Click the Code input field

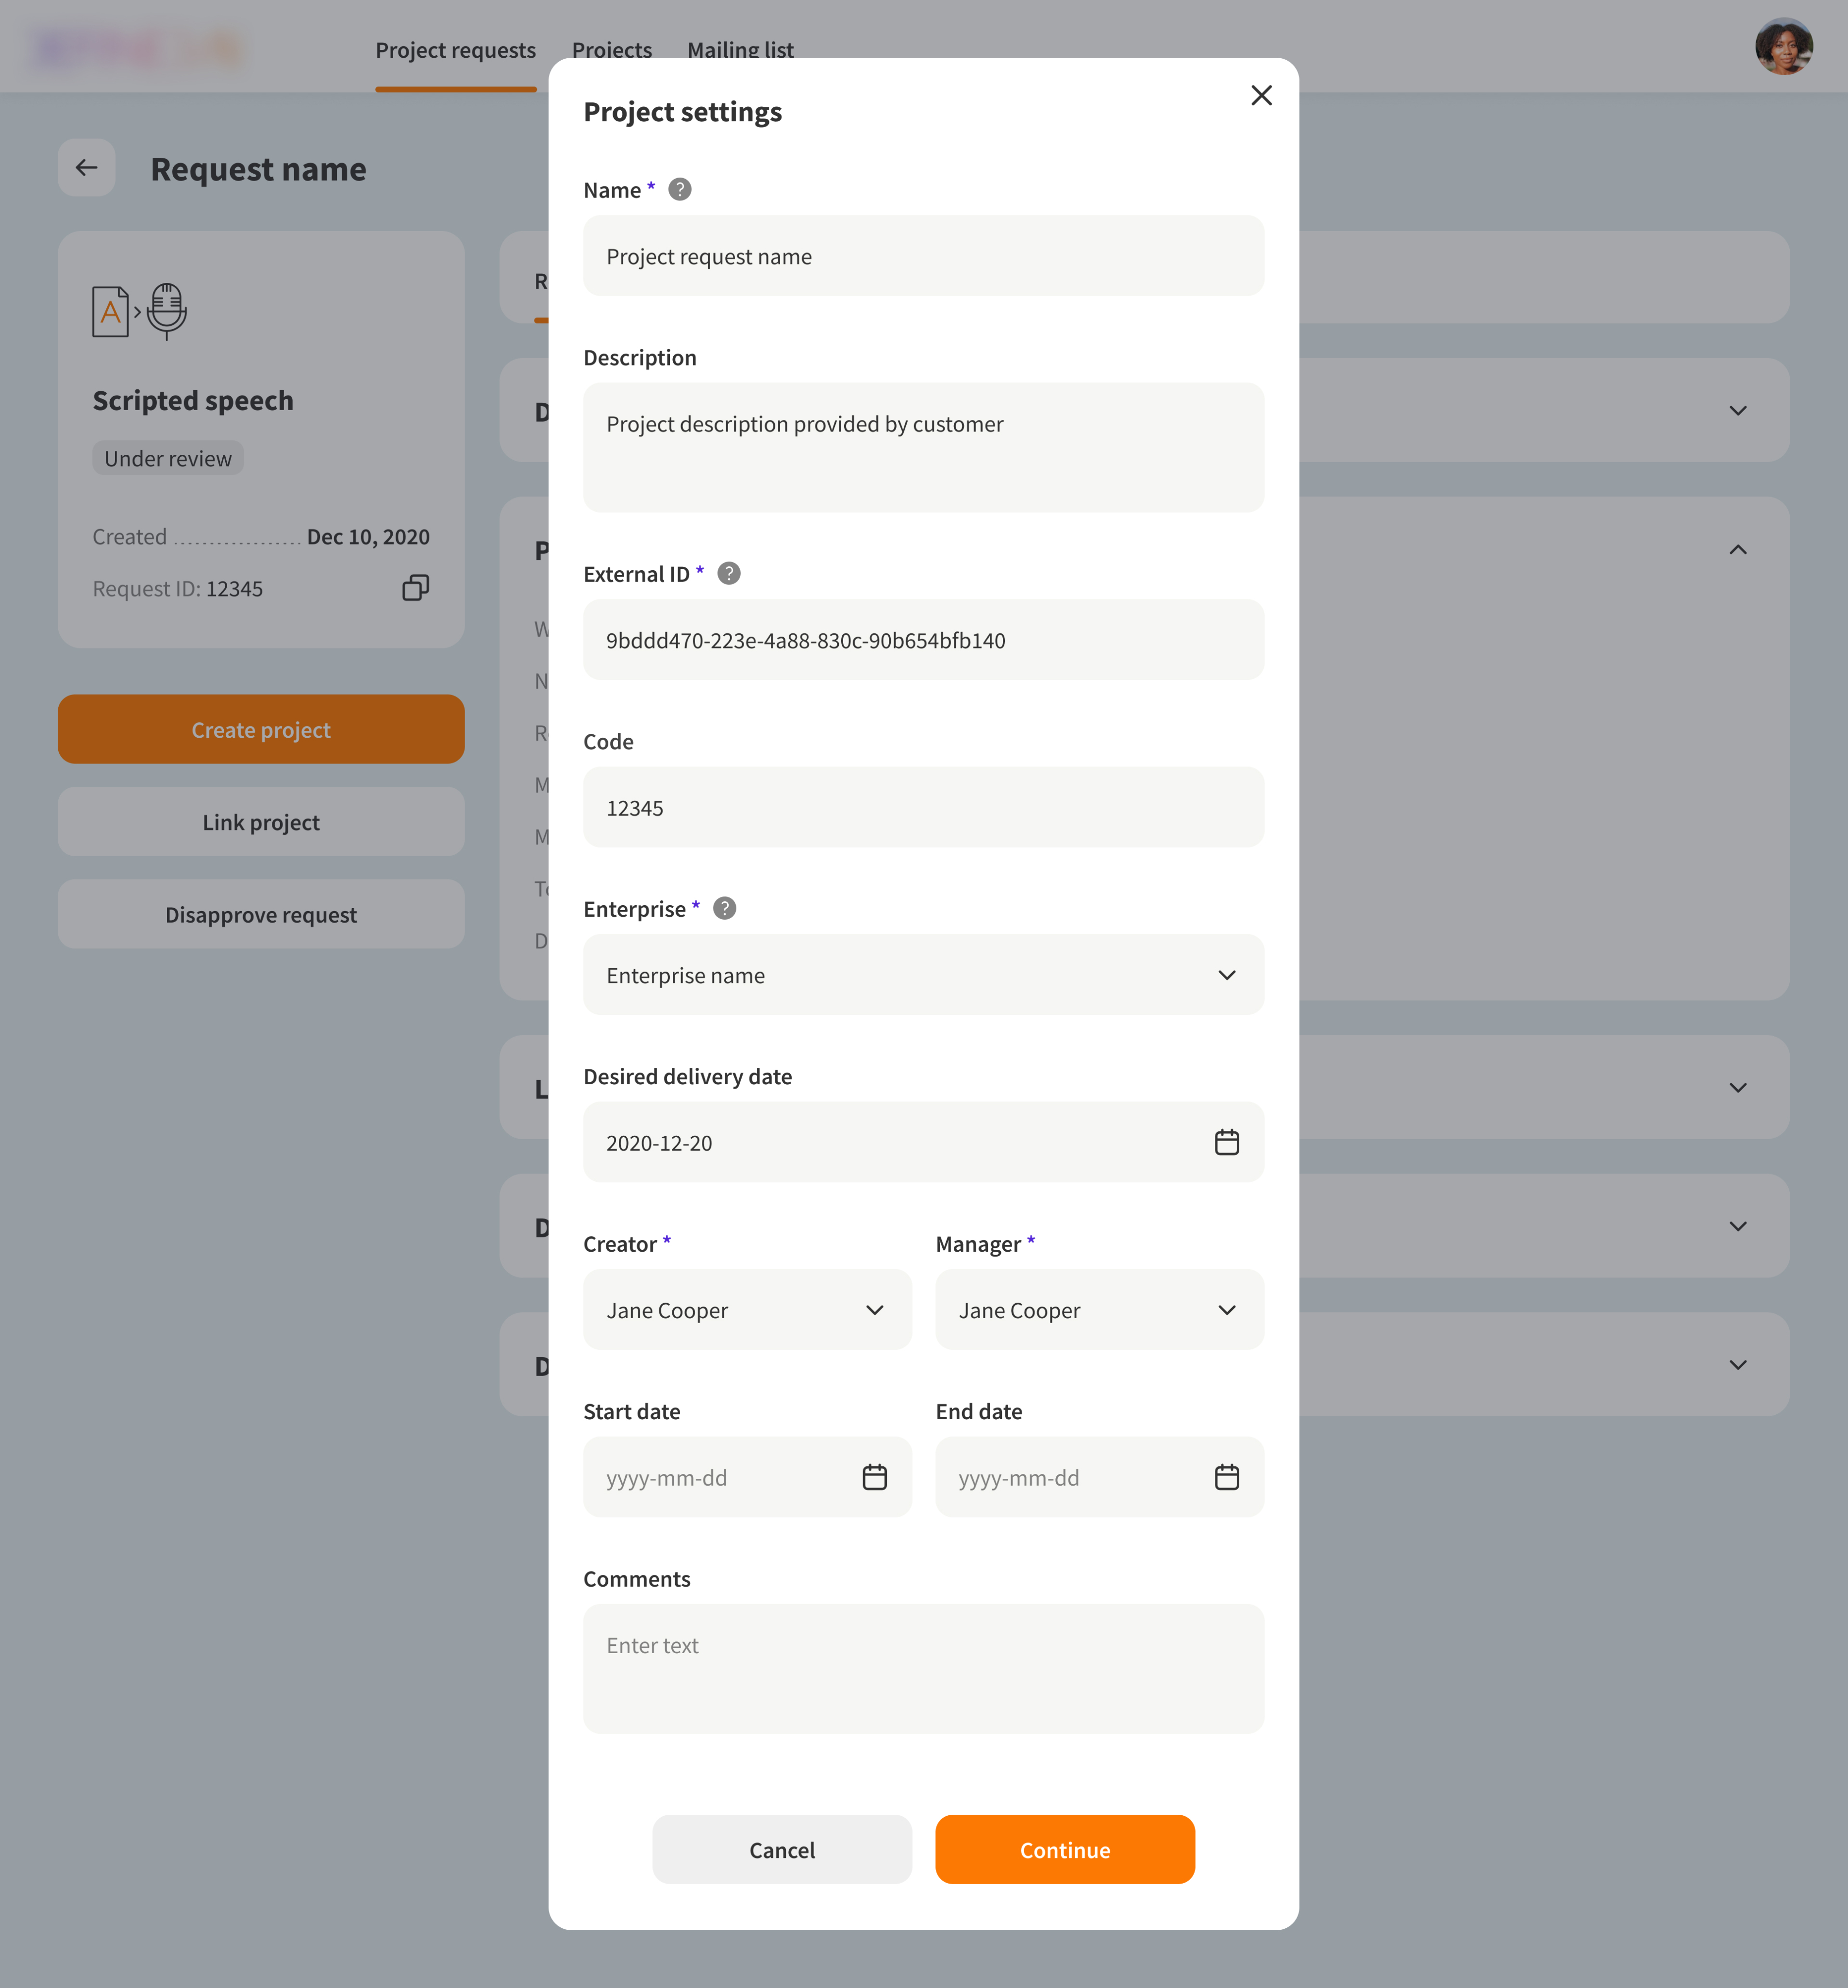tap(923, 808)
